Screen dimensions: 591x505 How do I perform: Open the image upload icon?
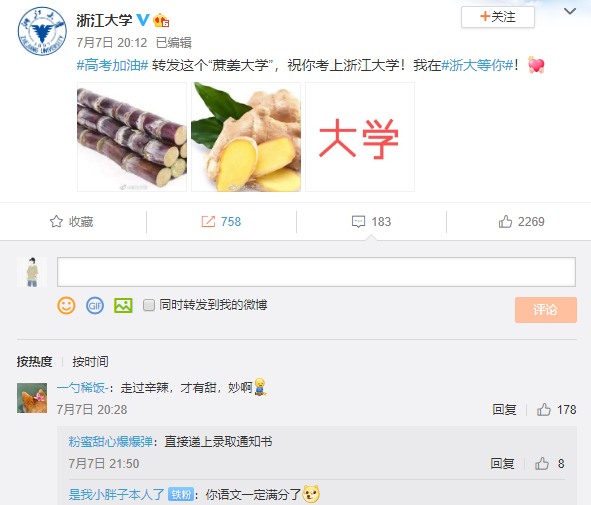123,305
